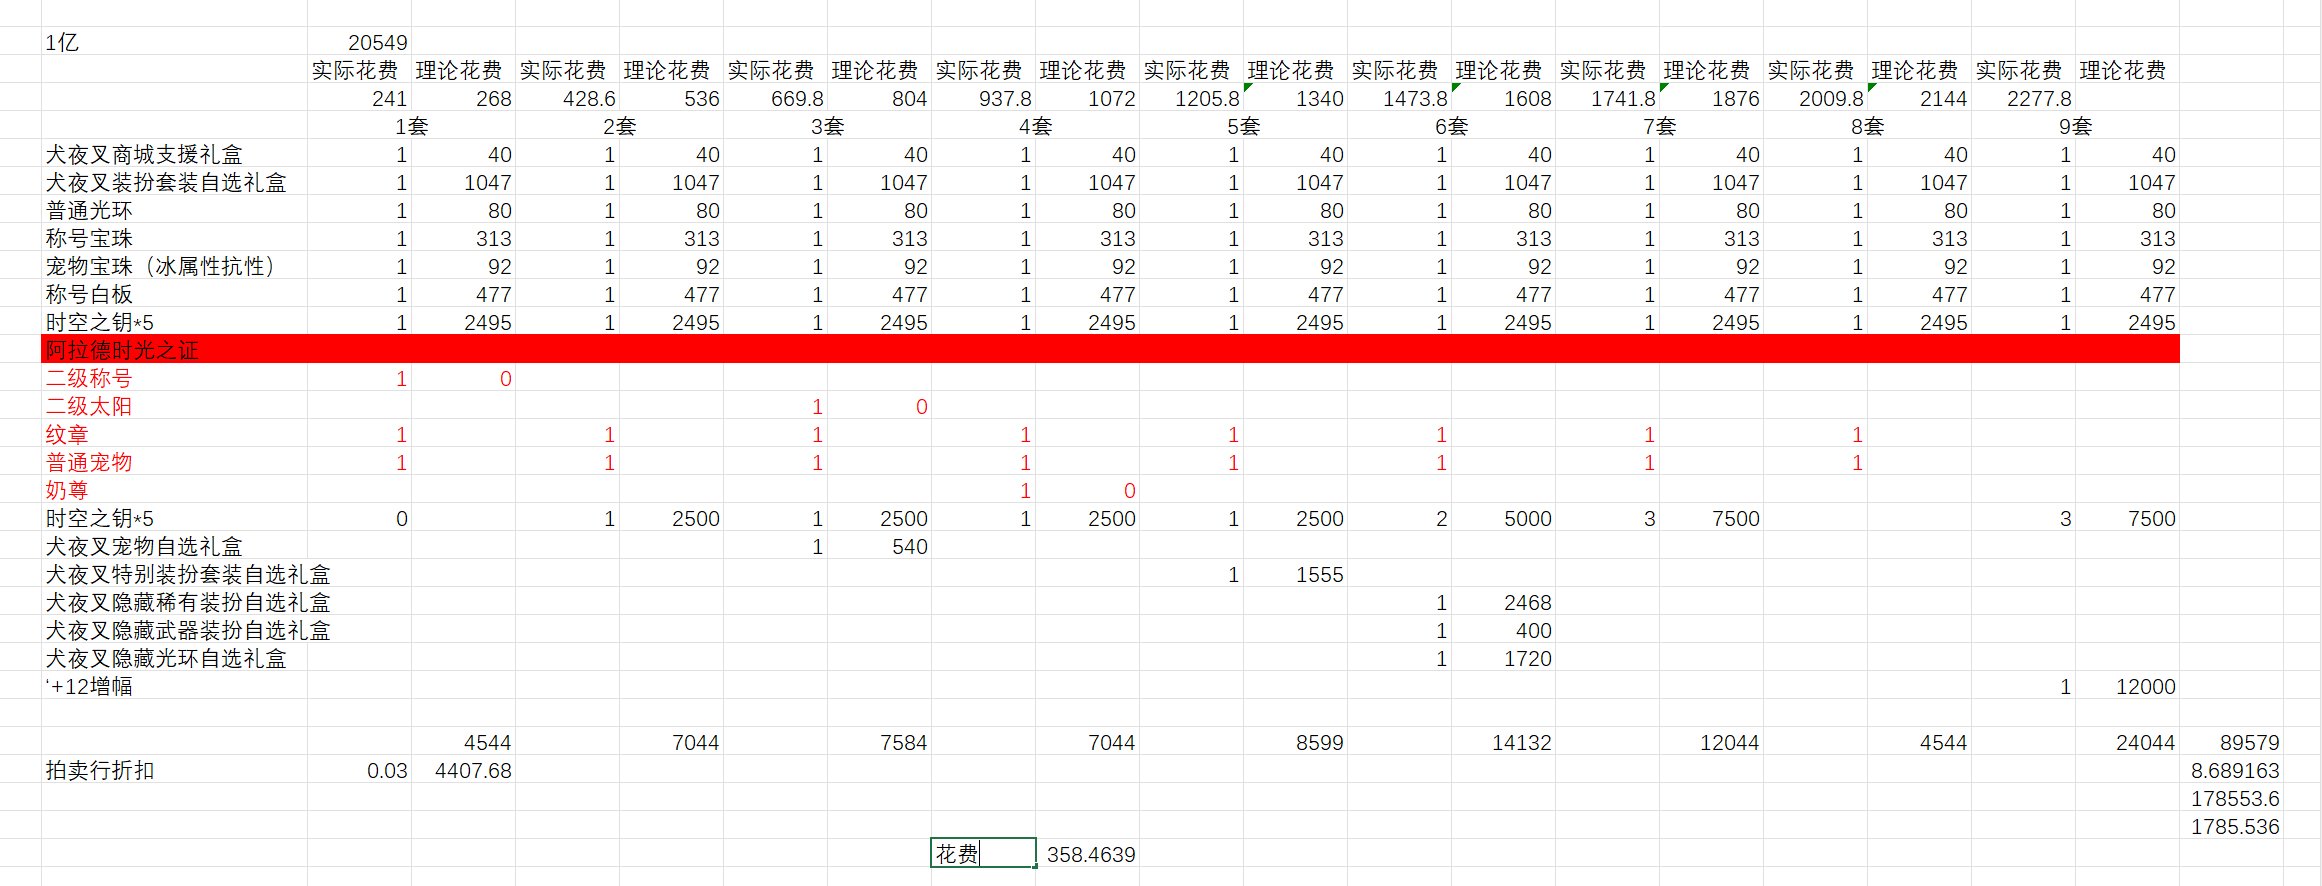Select the cell with 2009.8

click(1816, 99)
